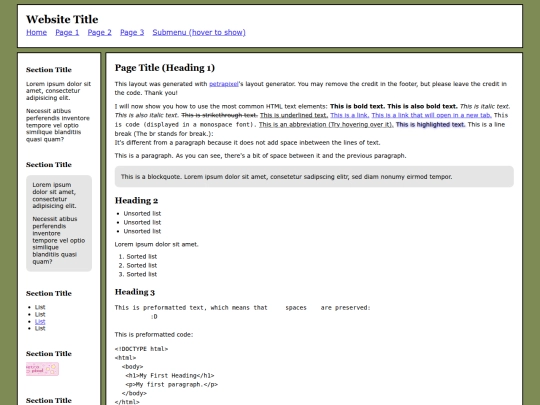Click the first sidebar 'Section Title' heading
540x405 pixels.
[49, 70]
